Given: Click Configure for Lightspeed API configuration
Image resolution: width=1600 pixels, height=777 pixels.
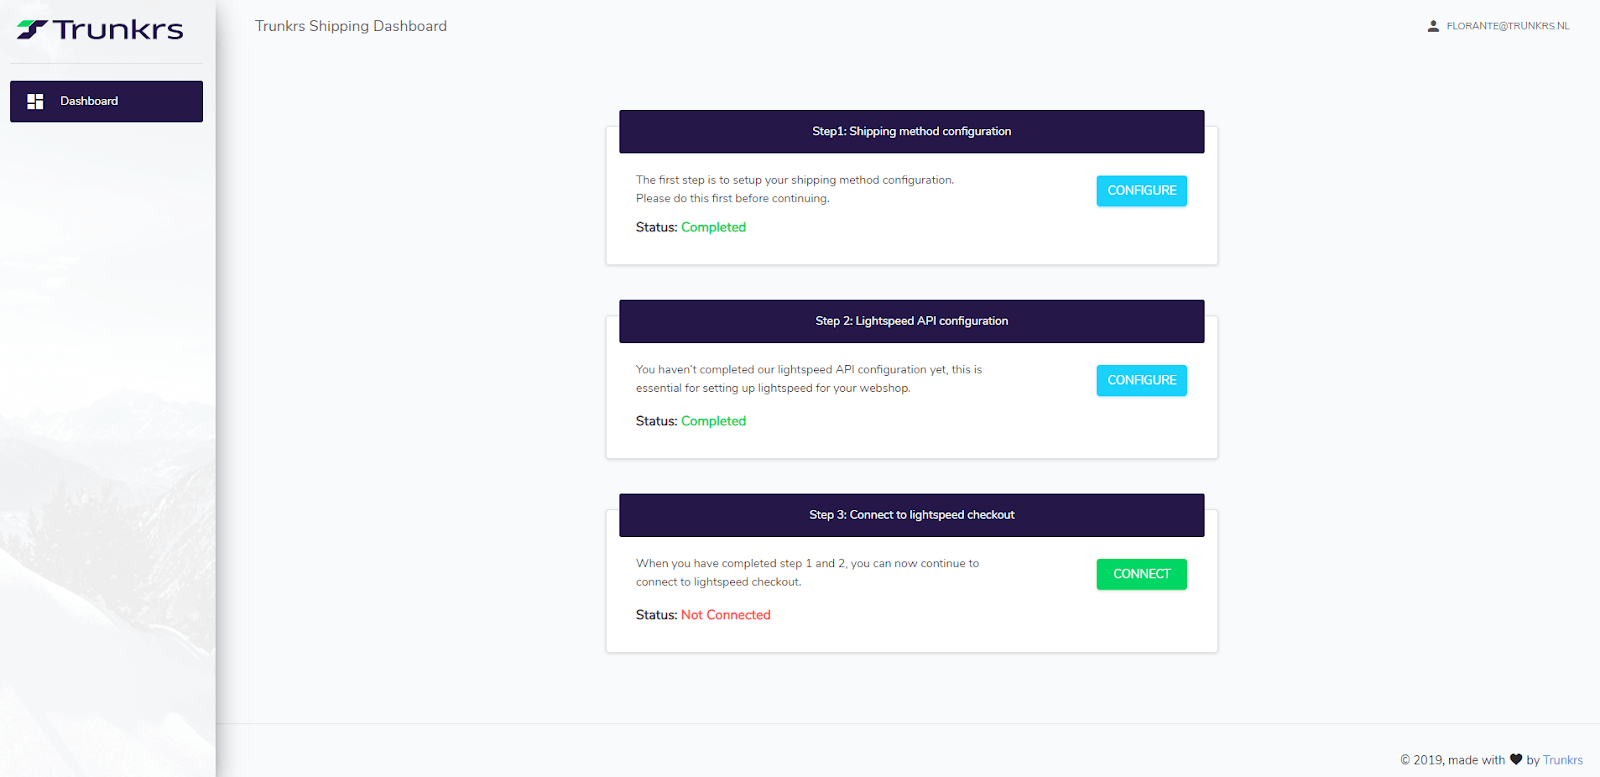Looking at the screenshot, I should click(x=1141, y=380).
